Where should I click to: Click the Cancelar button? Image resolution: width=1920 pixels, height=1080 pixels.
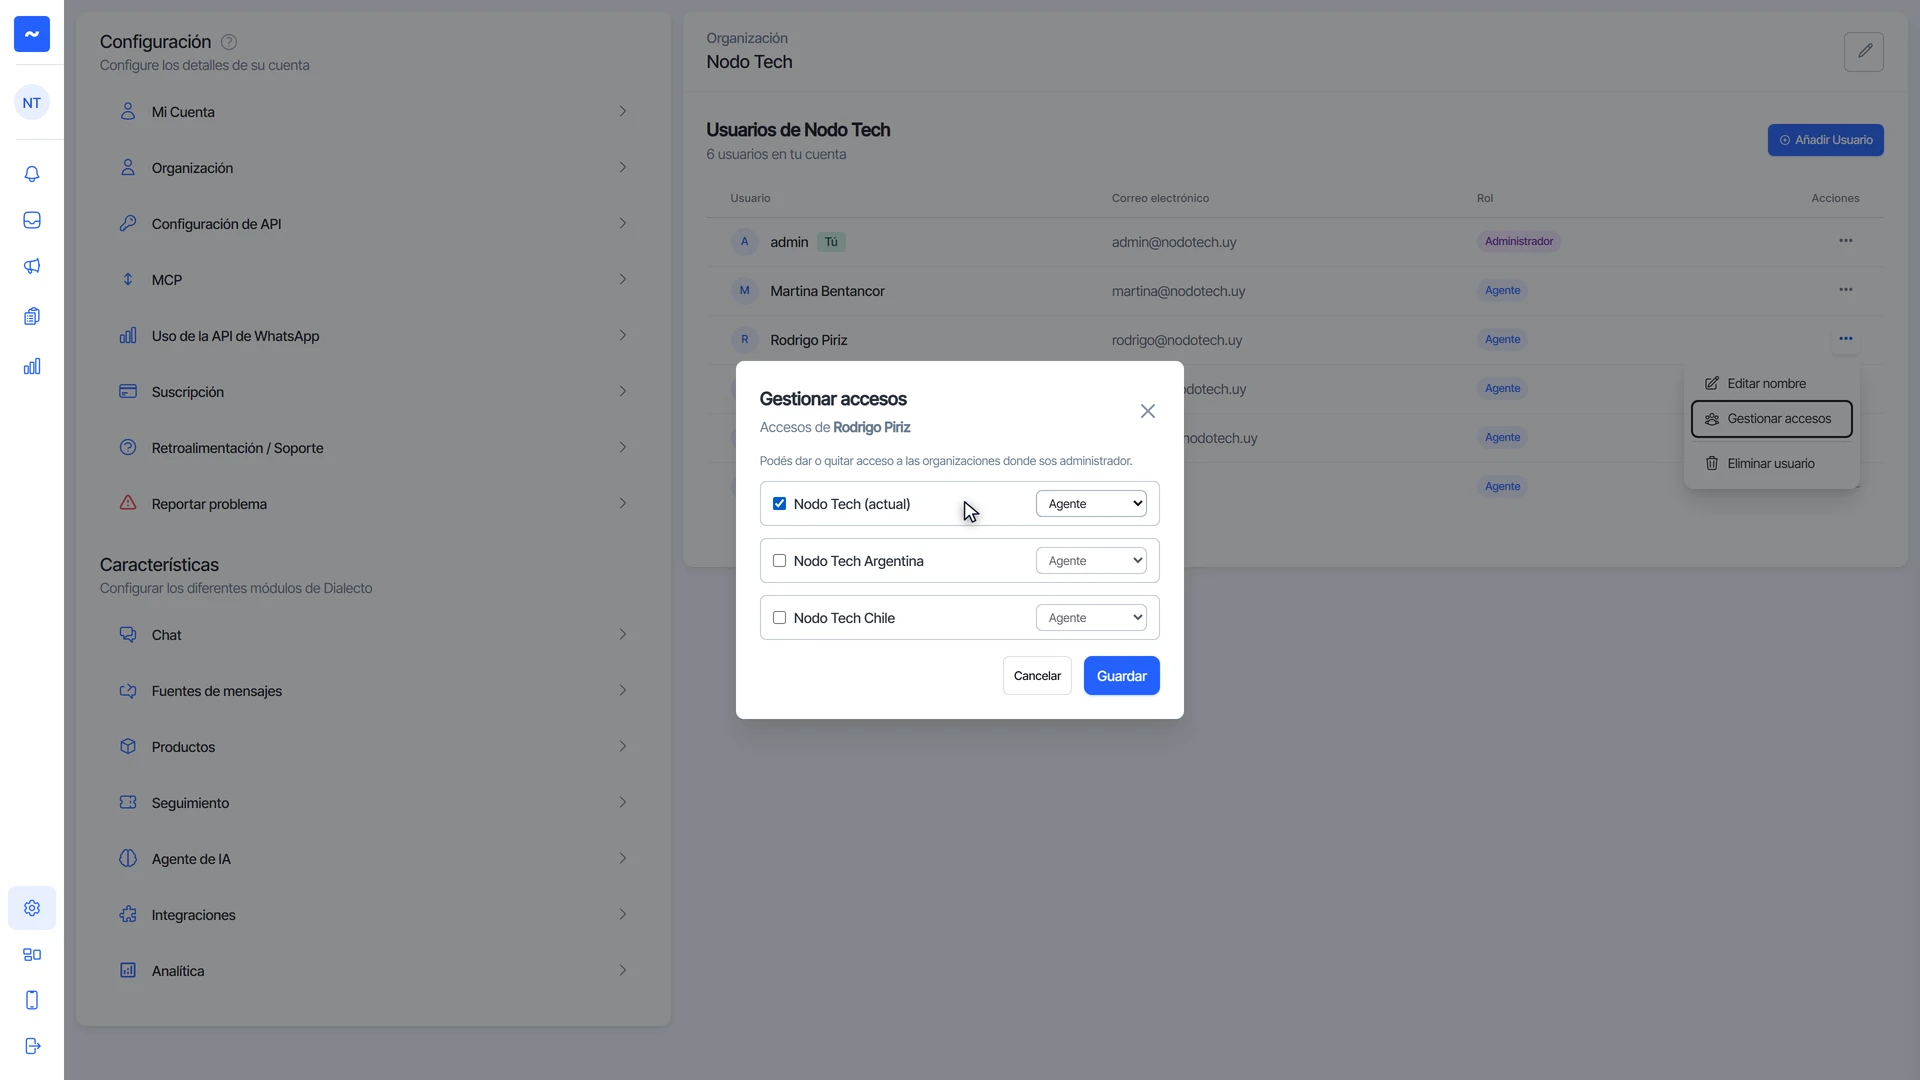pyautogui.click(x=1037, y=676)
